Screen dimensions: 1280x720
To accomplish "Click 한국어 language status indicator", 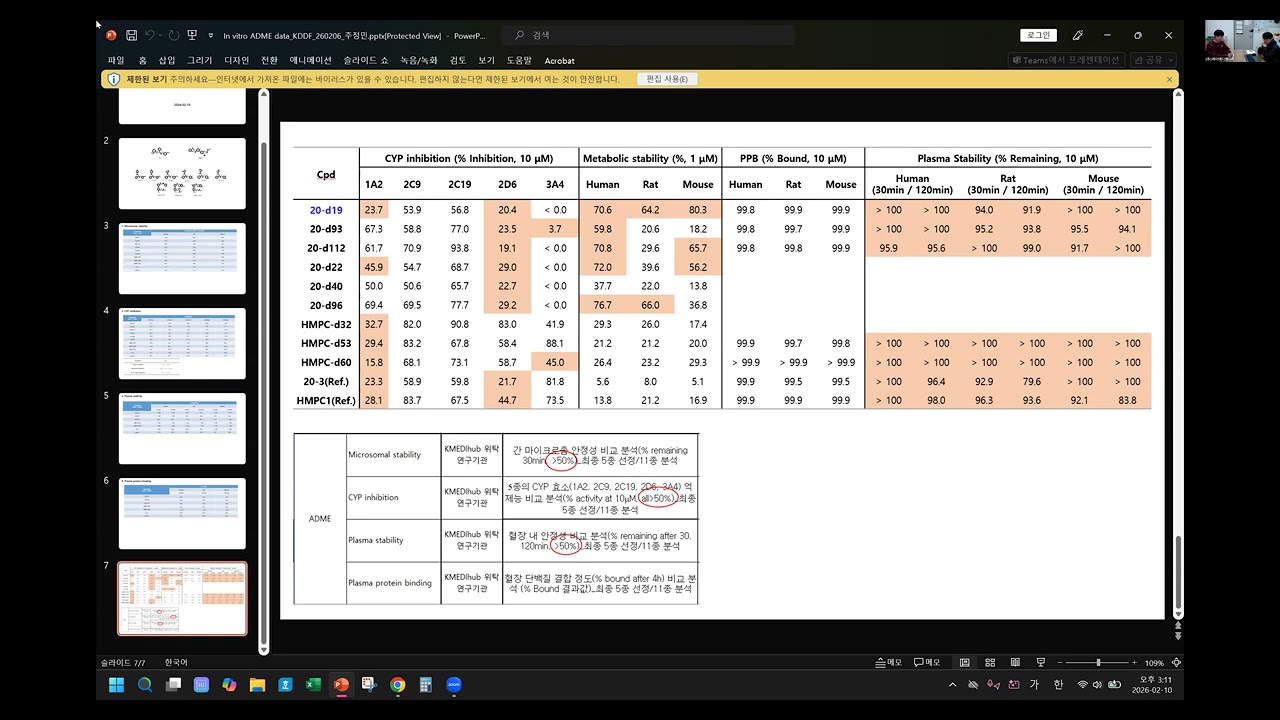I will pyautogui.click(x=176, y=662).
